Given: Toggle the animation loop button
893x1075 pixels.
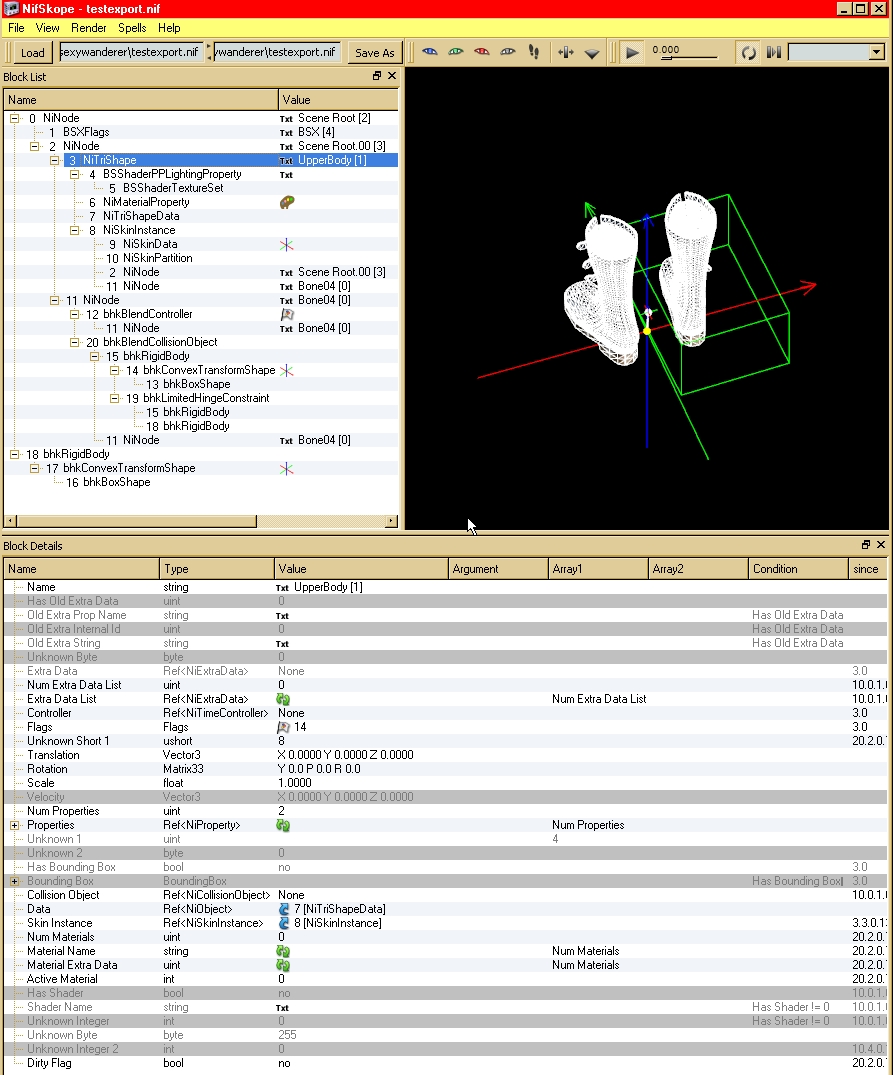Looking at the screenshot, I should click(x=748, y=53).
